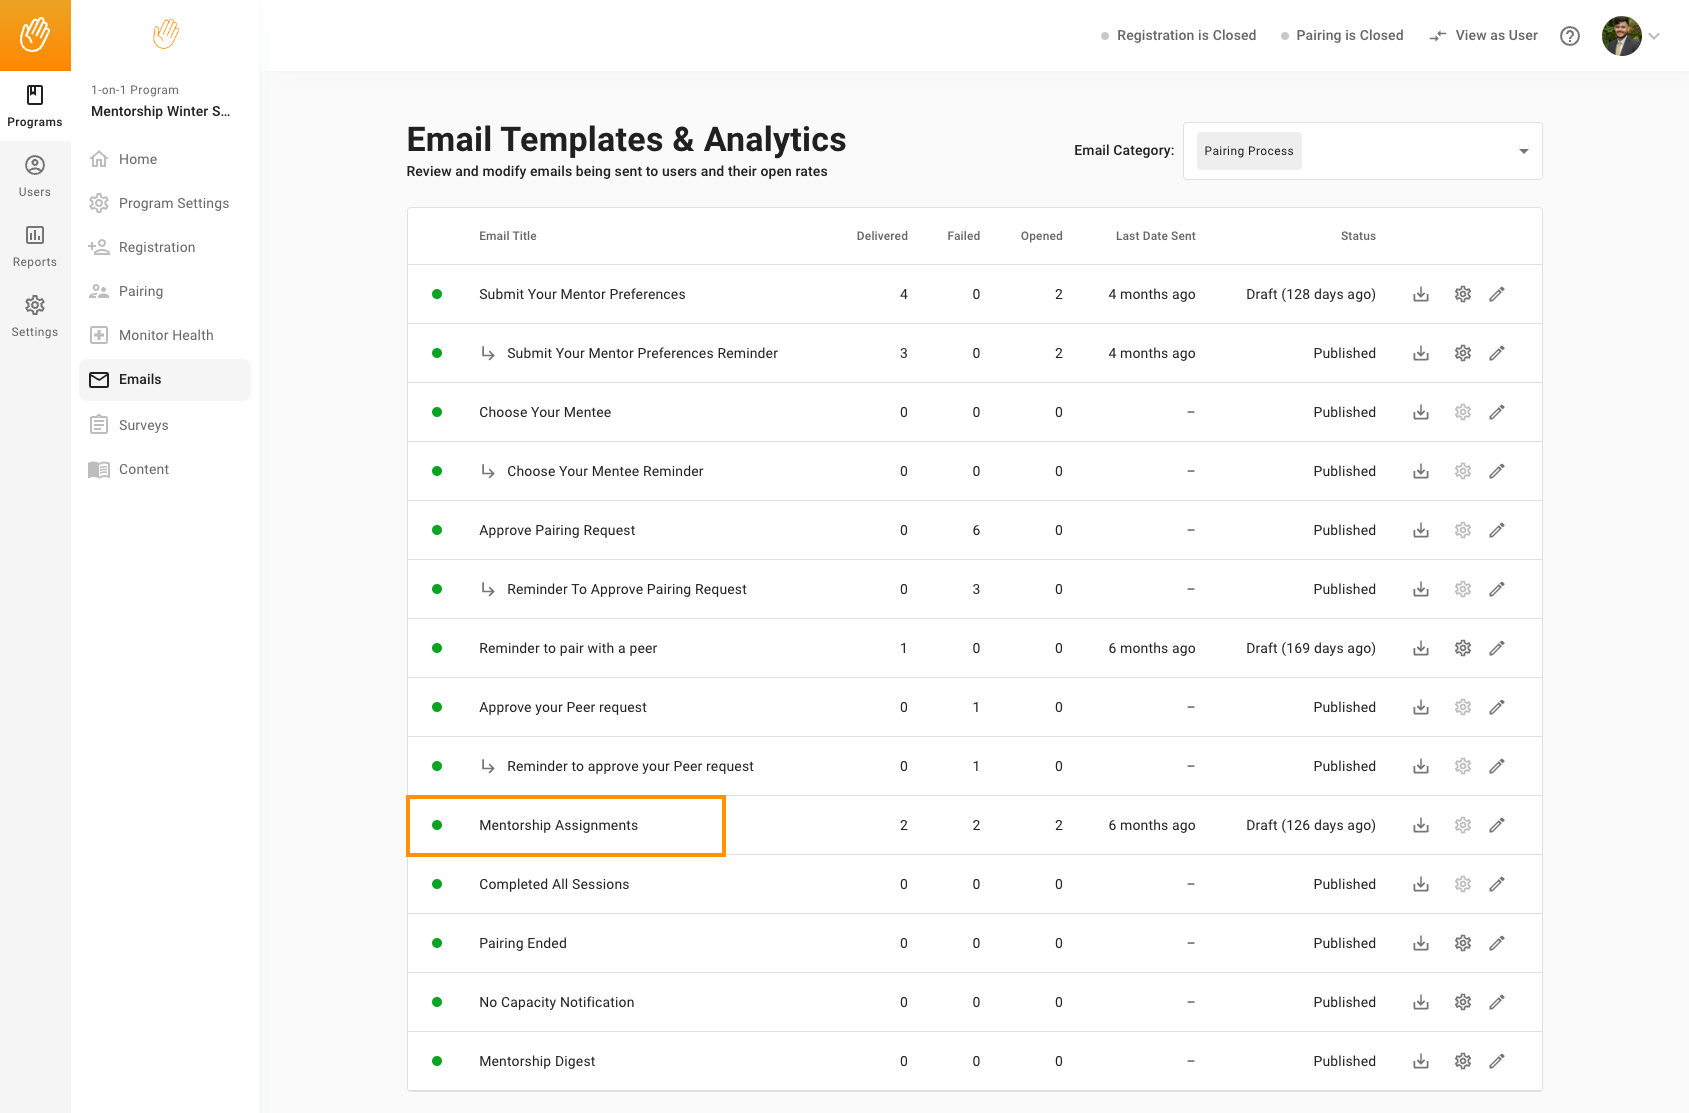
Task: Click the download icon for Submit Your Mentor Preferences
Action: click(1420, 294)
